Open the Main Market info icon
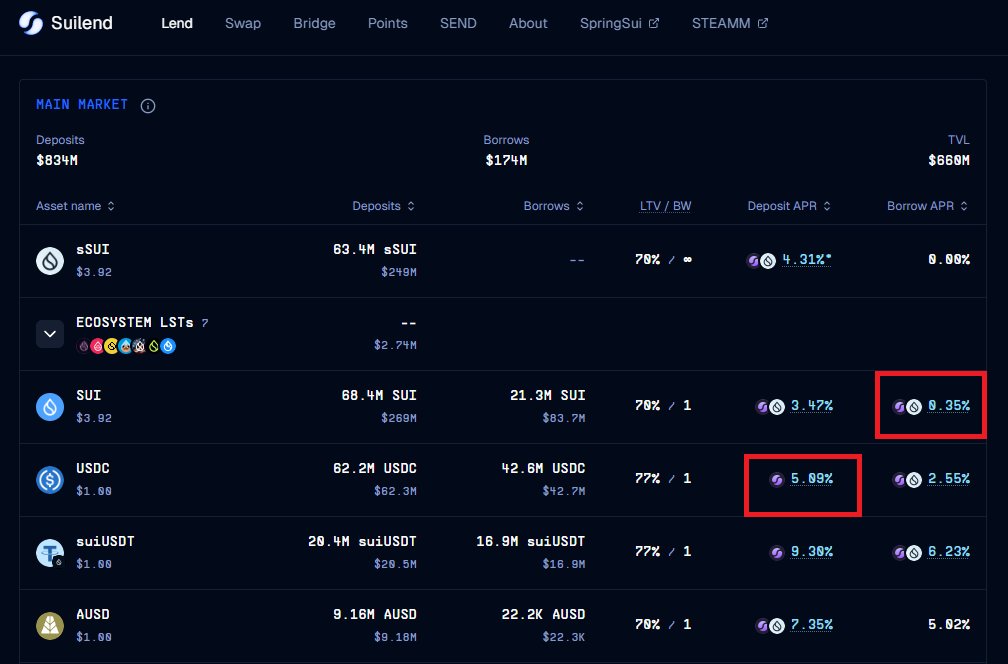The height and width of the screenshot is (664, 1008). (148, 105)
